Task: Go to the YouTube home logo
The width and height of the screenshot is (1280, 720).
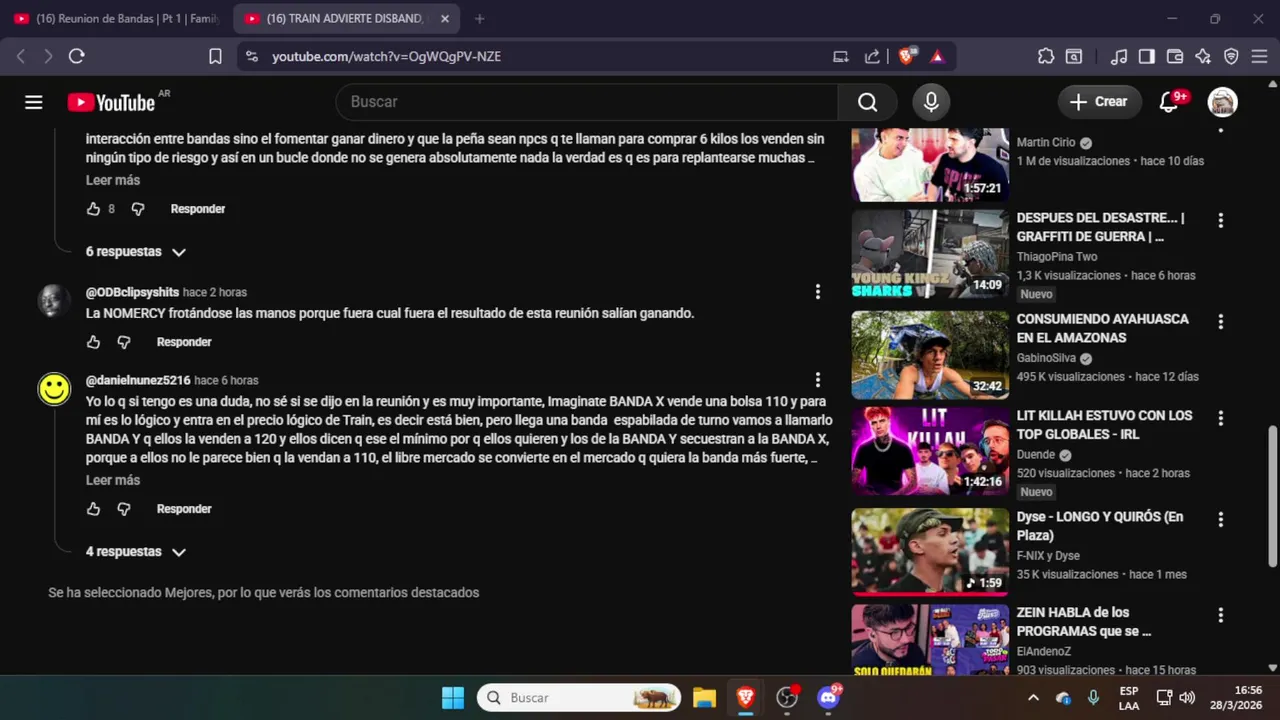Action: [111, 102]
